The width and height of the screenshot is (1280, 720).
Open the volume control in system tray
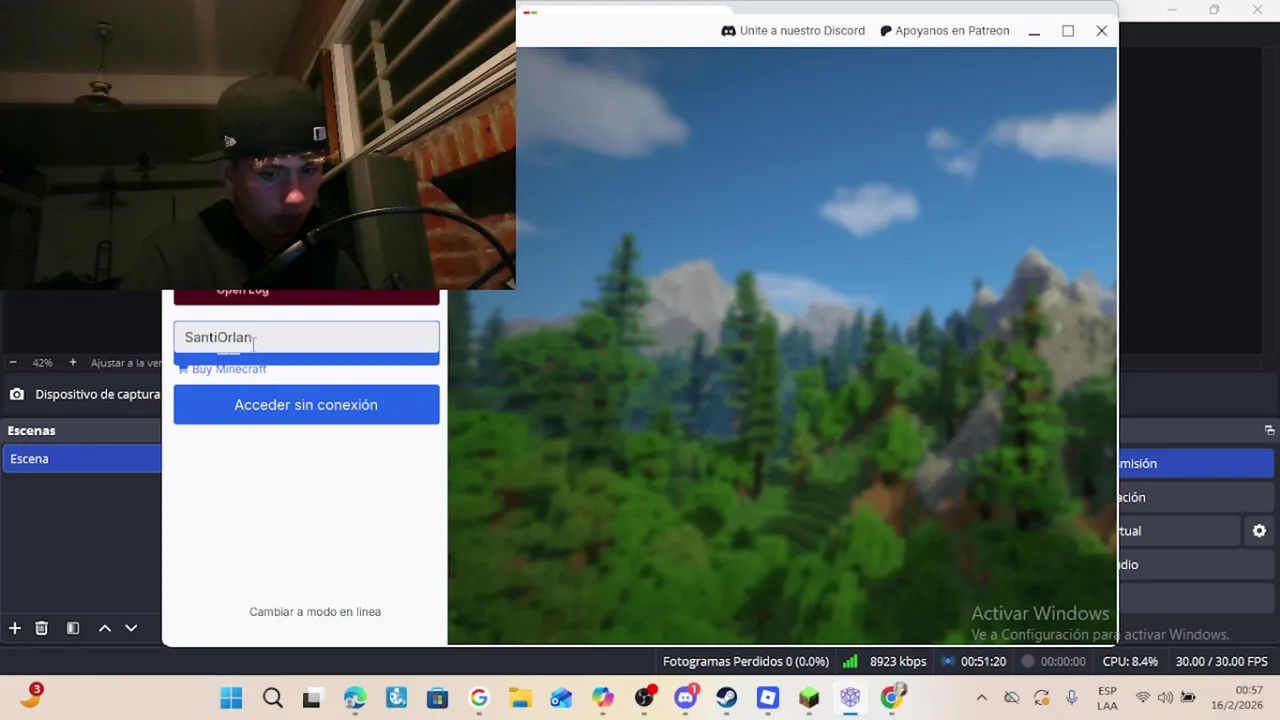[x=1165, y=698]
